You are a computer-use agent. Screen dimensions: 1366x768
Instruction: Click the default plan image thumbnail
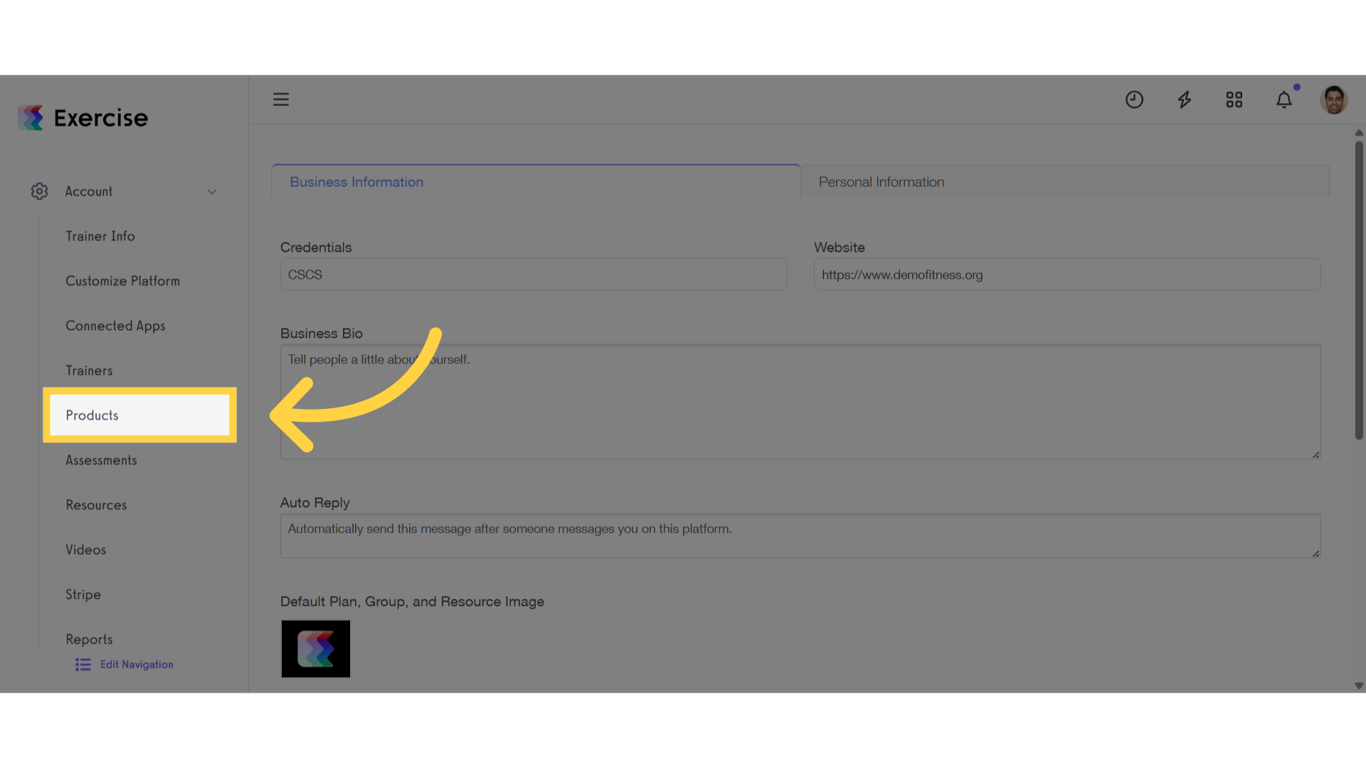pos(315,649)
